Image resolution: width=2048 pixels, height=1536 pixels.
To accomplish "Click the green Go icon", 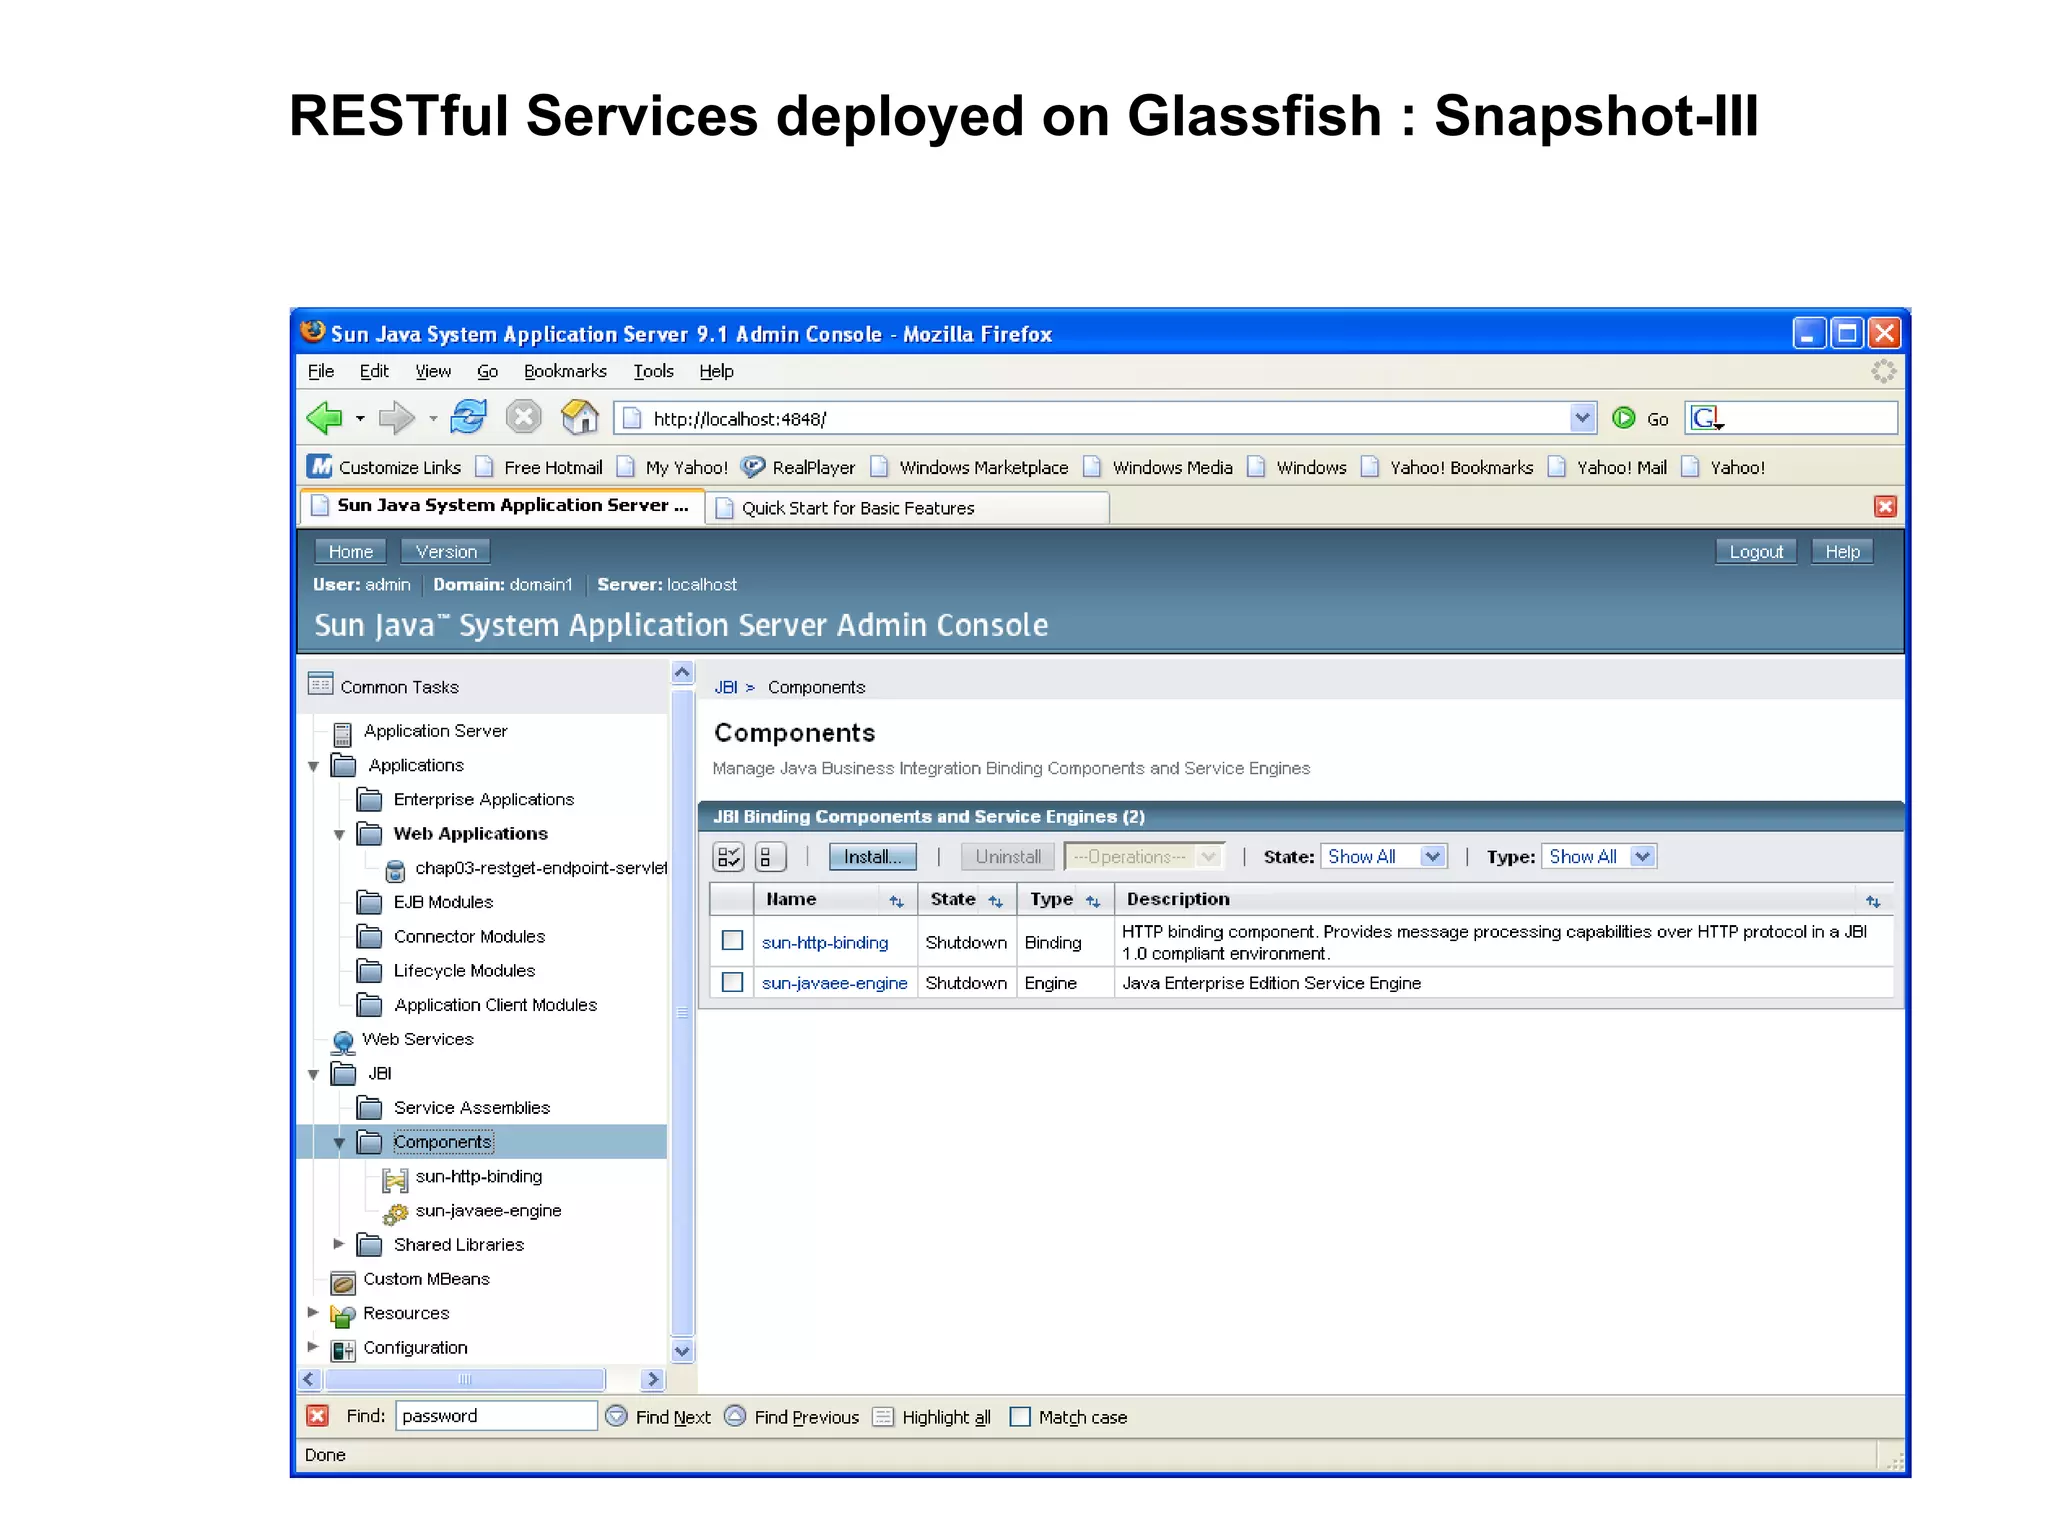I will (x=1624, y=418).
